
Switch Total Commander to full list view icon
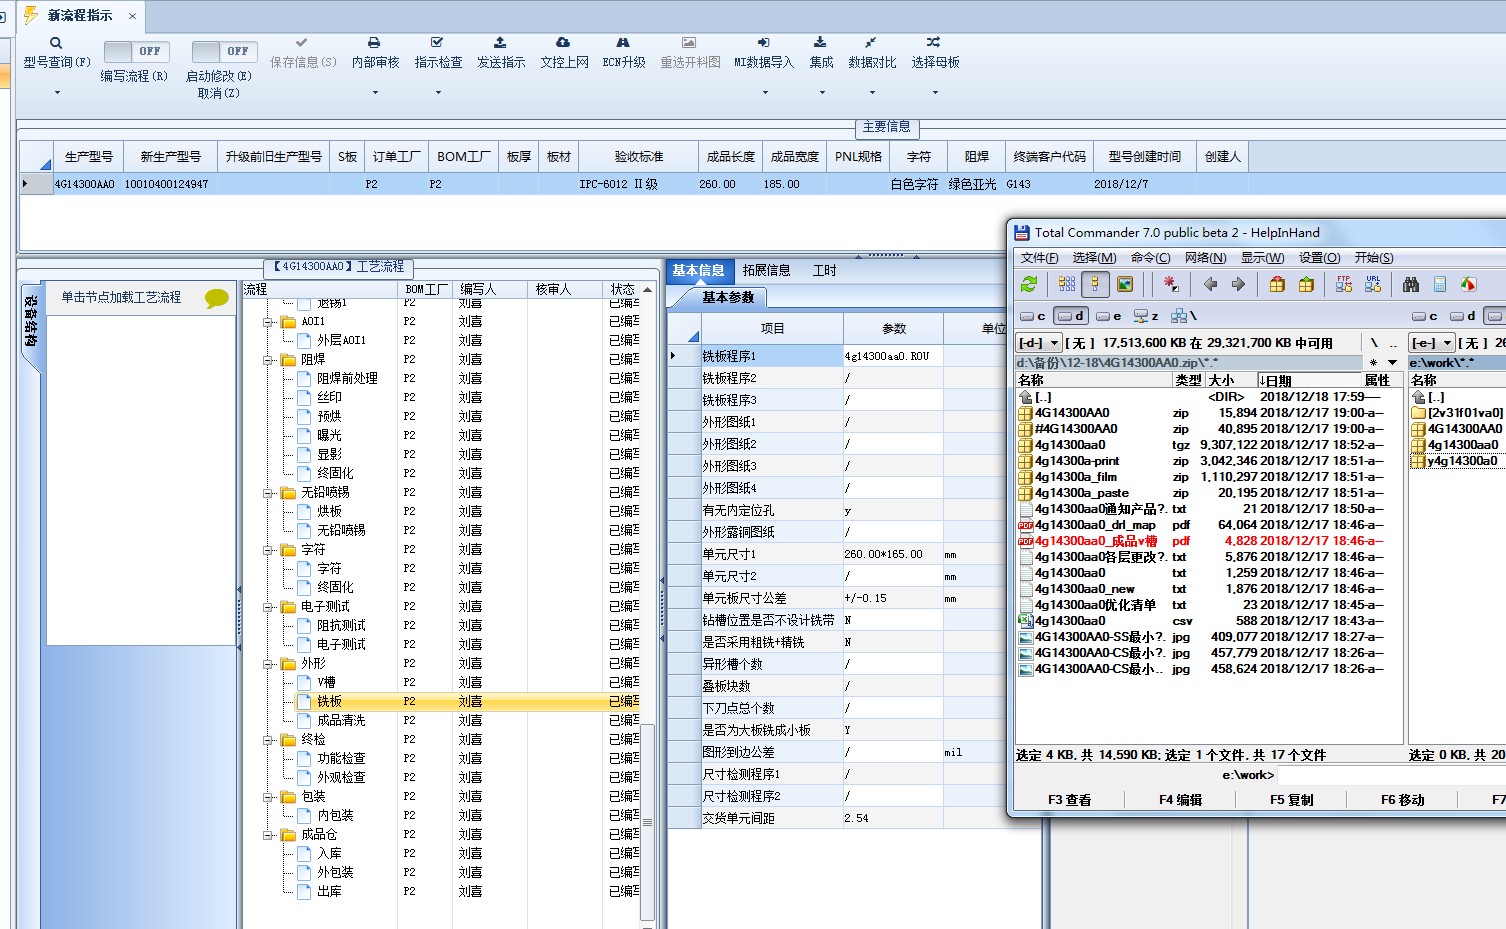click(x=1096, y=285)
